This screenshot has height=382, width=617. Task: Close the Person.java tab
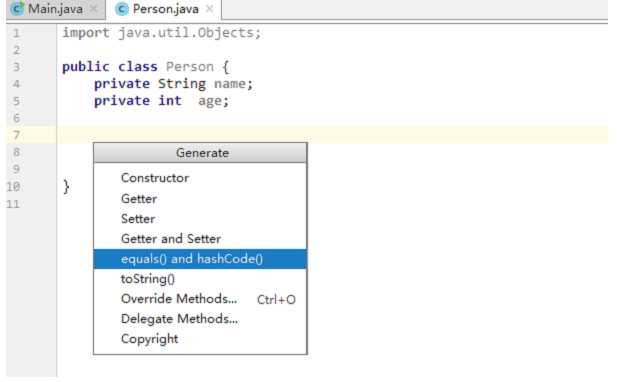click(x=210, y=9)
